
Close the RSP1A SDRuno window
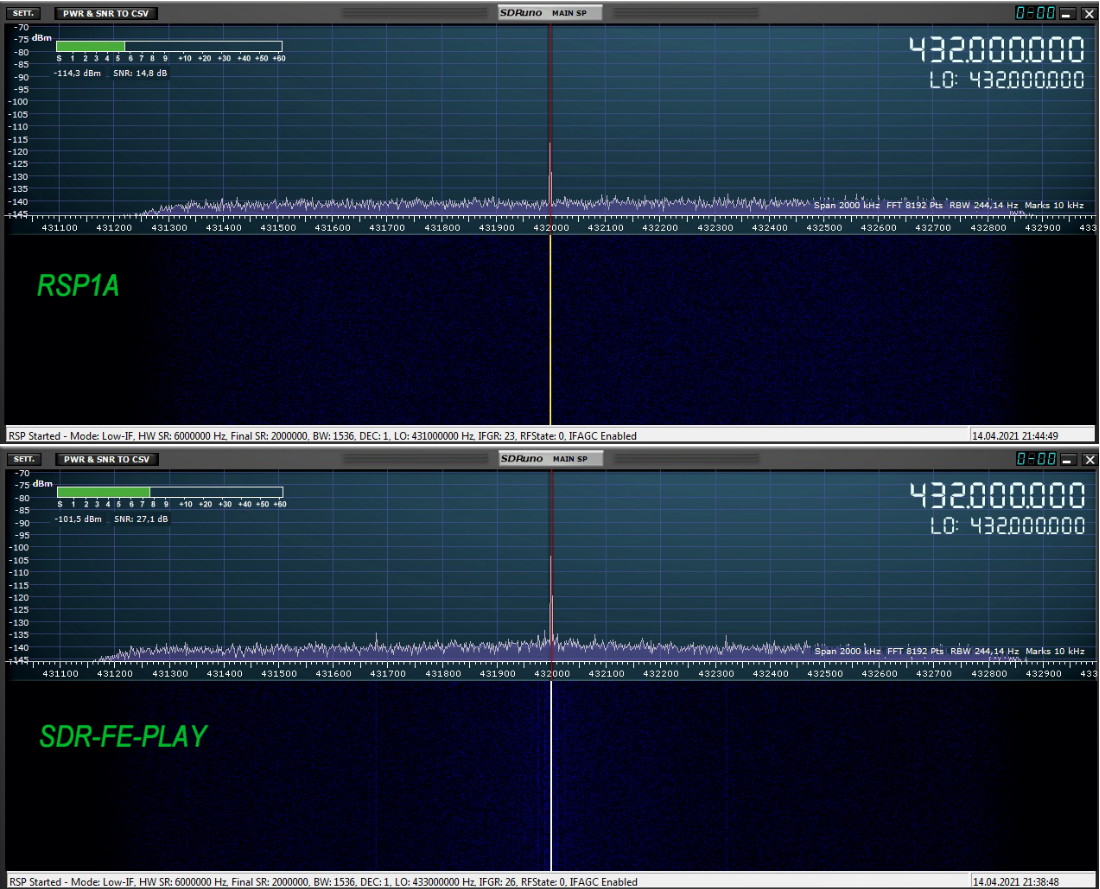pos(1088,13)
